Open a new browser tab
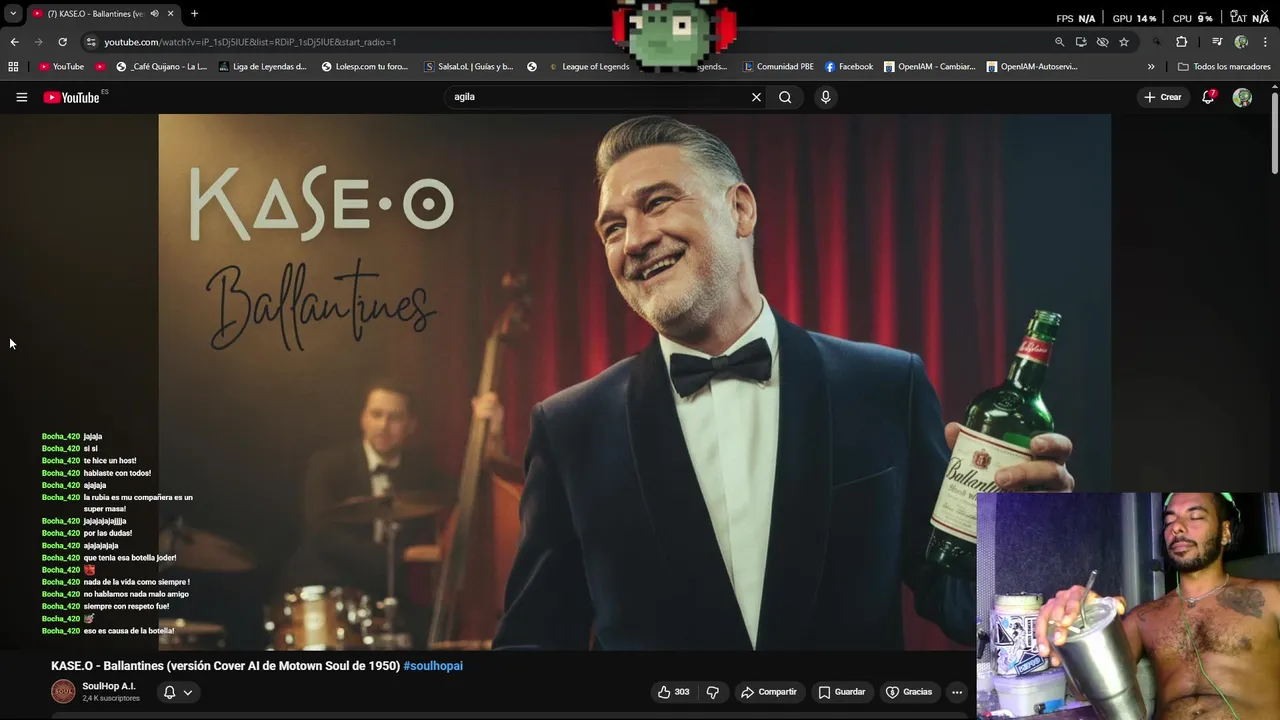 tap(194, 14)
